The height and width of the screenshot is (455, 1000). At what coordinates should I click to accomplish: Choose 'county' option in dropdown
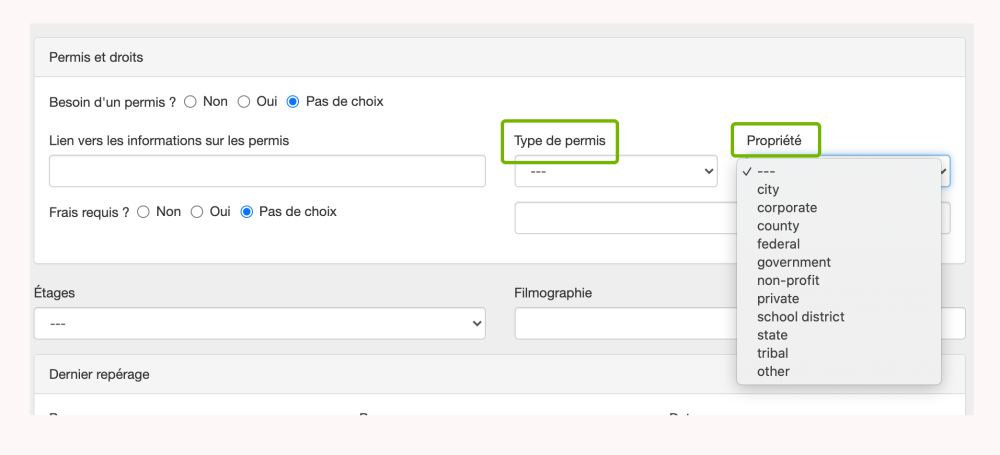click(778, 226)
